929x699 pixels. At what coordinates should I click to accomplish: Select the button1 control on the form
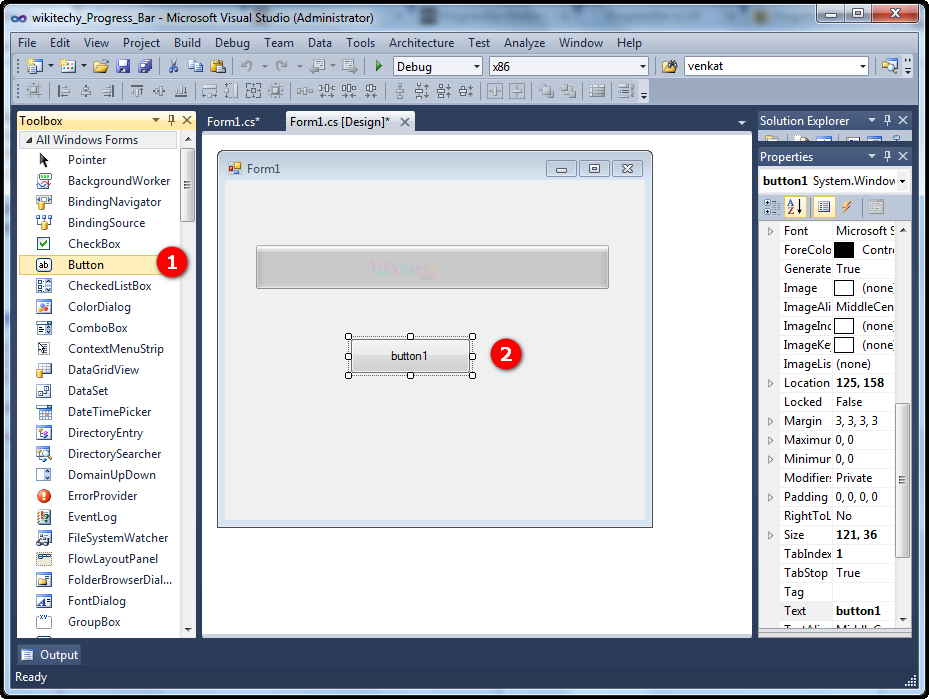pyautogui.click(x=409, y=356)
